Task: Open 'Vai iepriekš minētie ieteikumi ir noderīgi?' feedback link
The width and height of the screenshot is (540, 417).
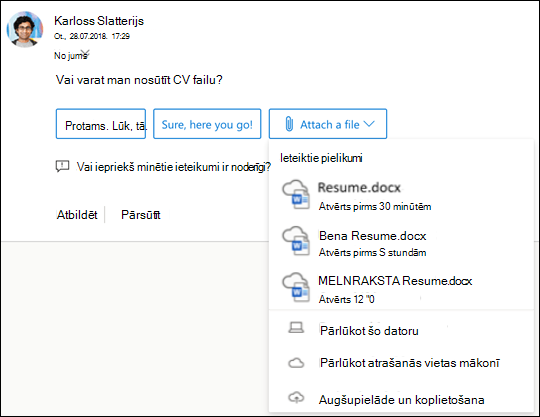Action: click(174, 167)
